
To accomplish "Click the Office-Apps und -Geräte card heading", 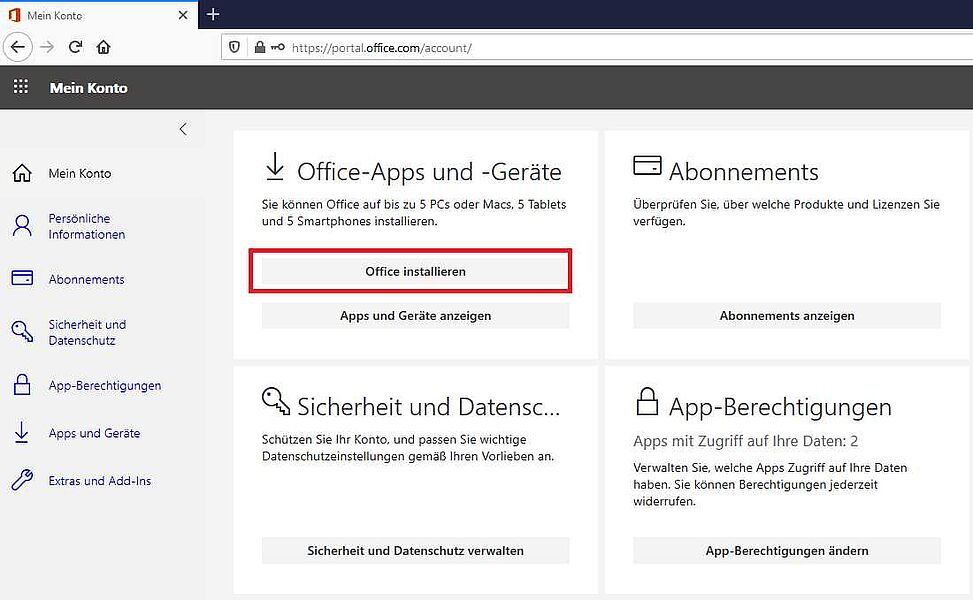I will coord(429,172).
